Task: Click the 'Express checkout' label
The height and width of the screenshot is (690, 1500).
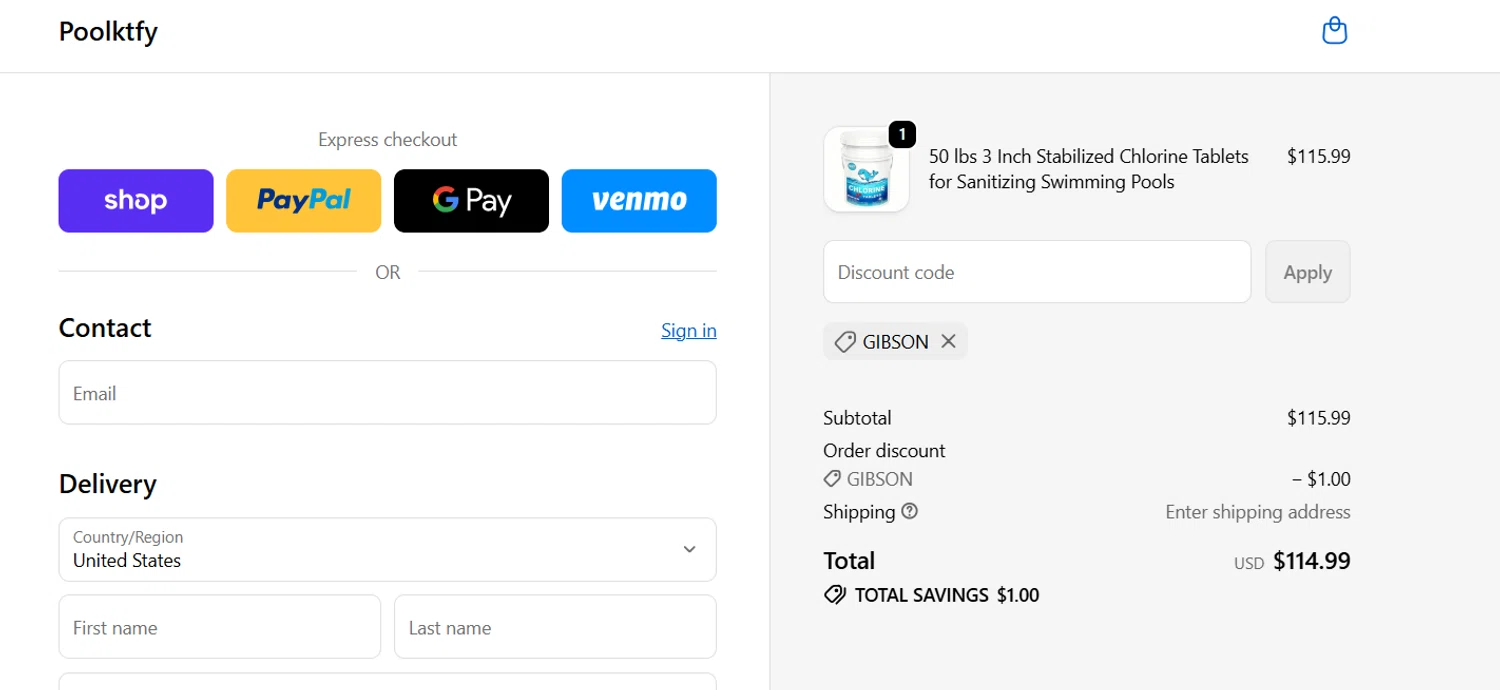Action: tap(388, 140)
